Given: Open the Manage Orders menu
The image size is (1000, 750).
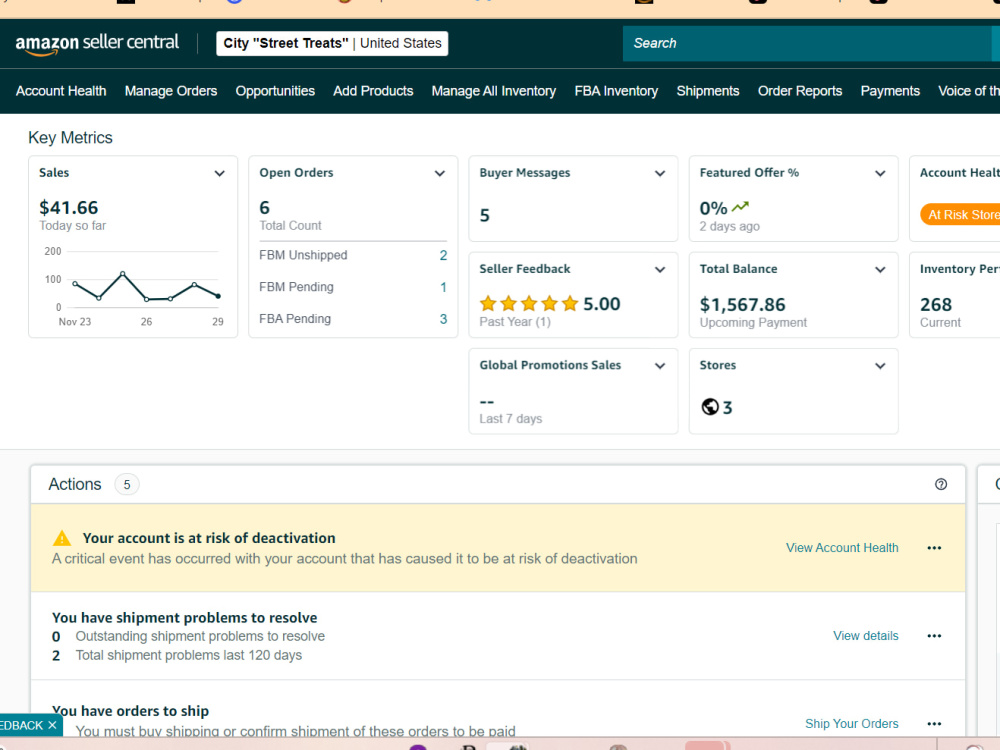Looking at the screenshot, I should tap(171, 91).
